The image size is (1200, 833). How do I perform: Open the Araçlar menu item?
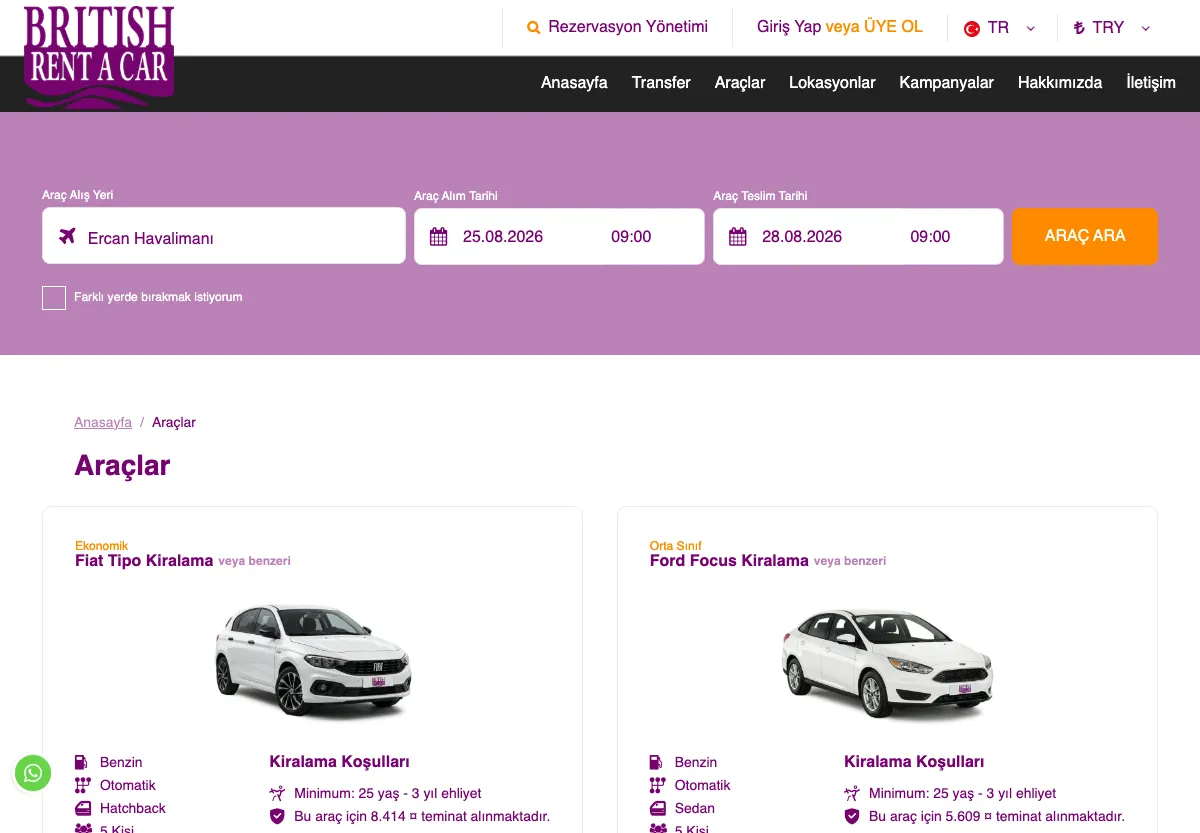click(740, 83)
